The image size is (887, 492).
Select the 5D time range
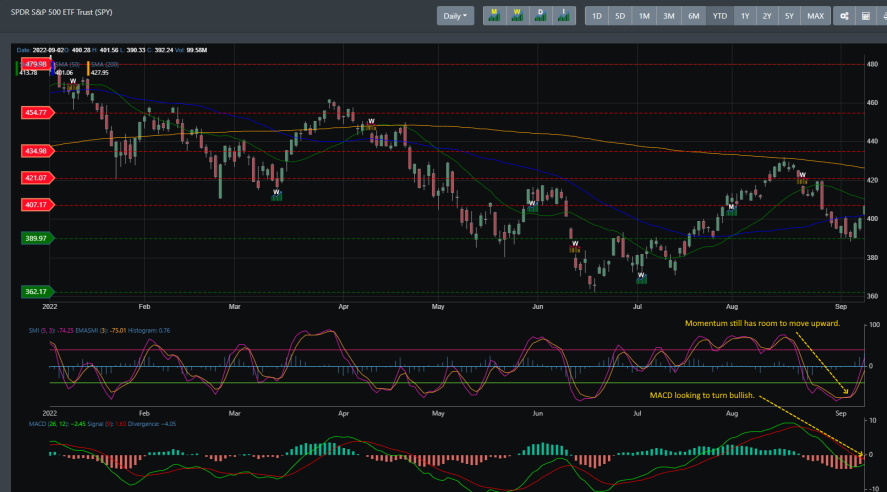620,16
